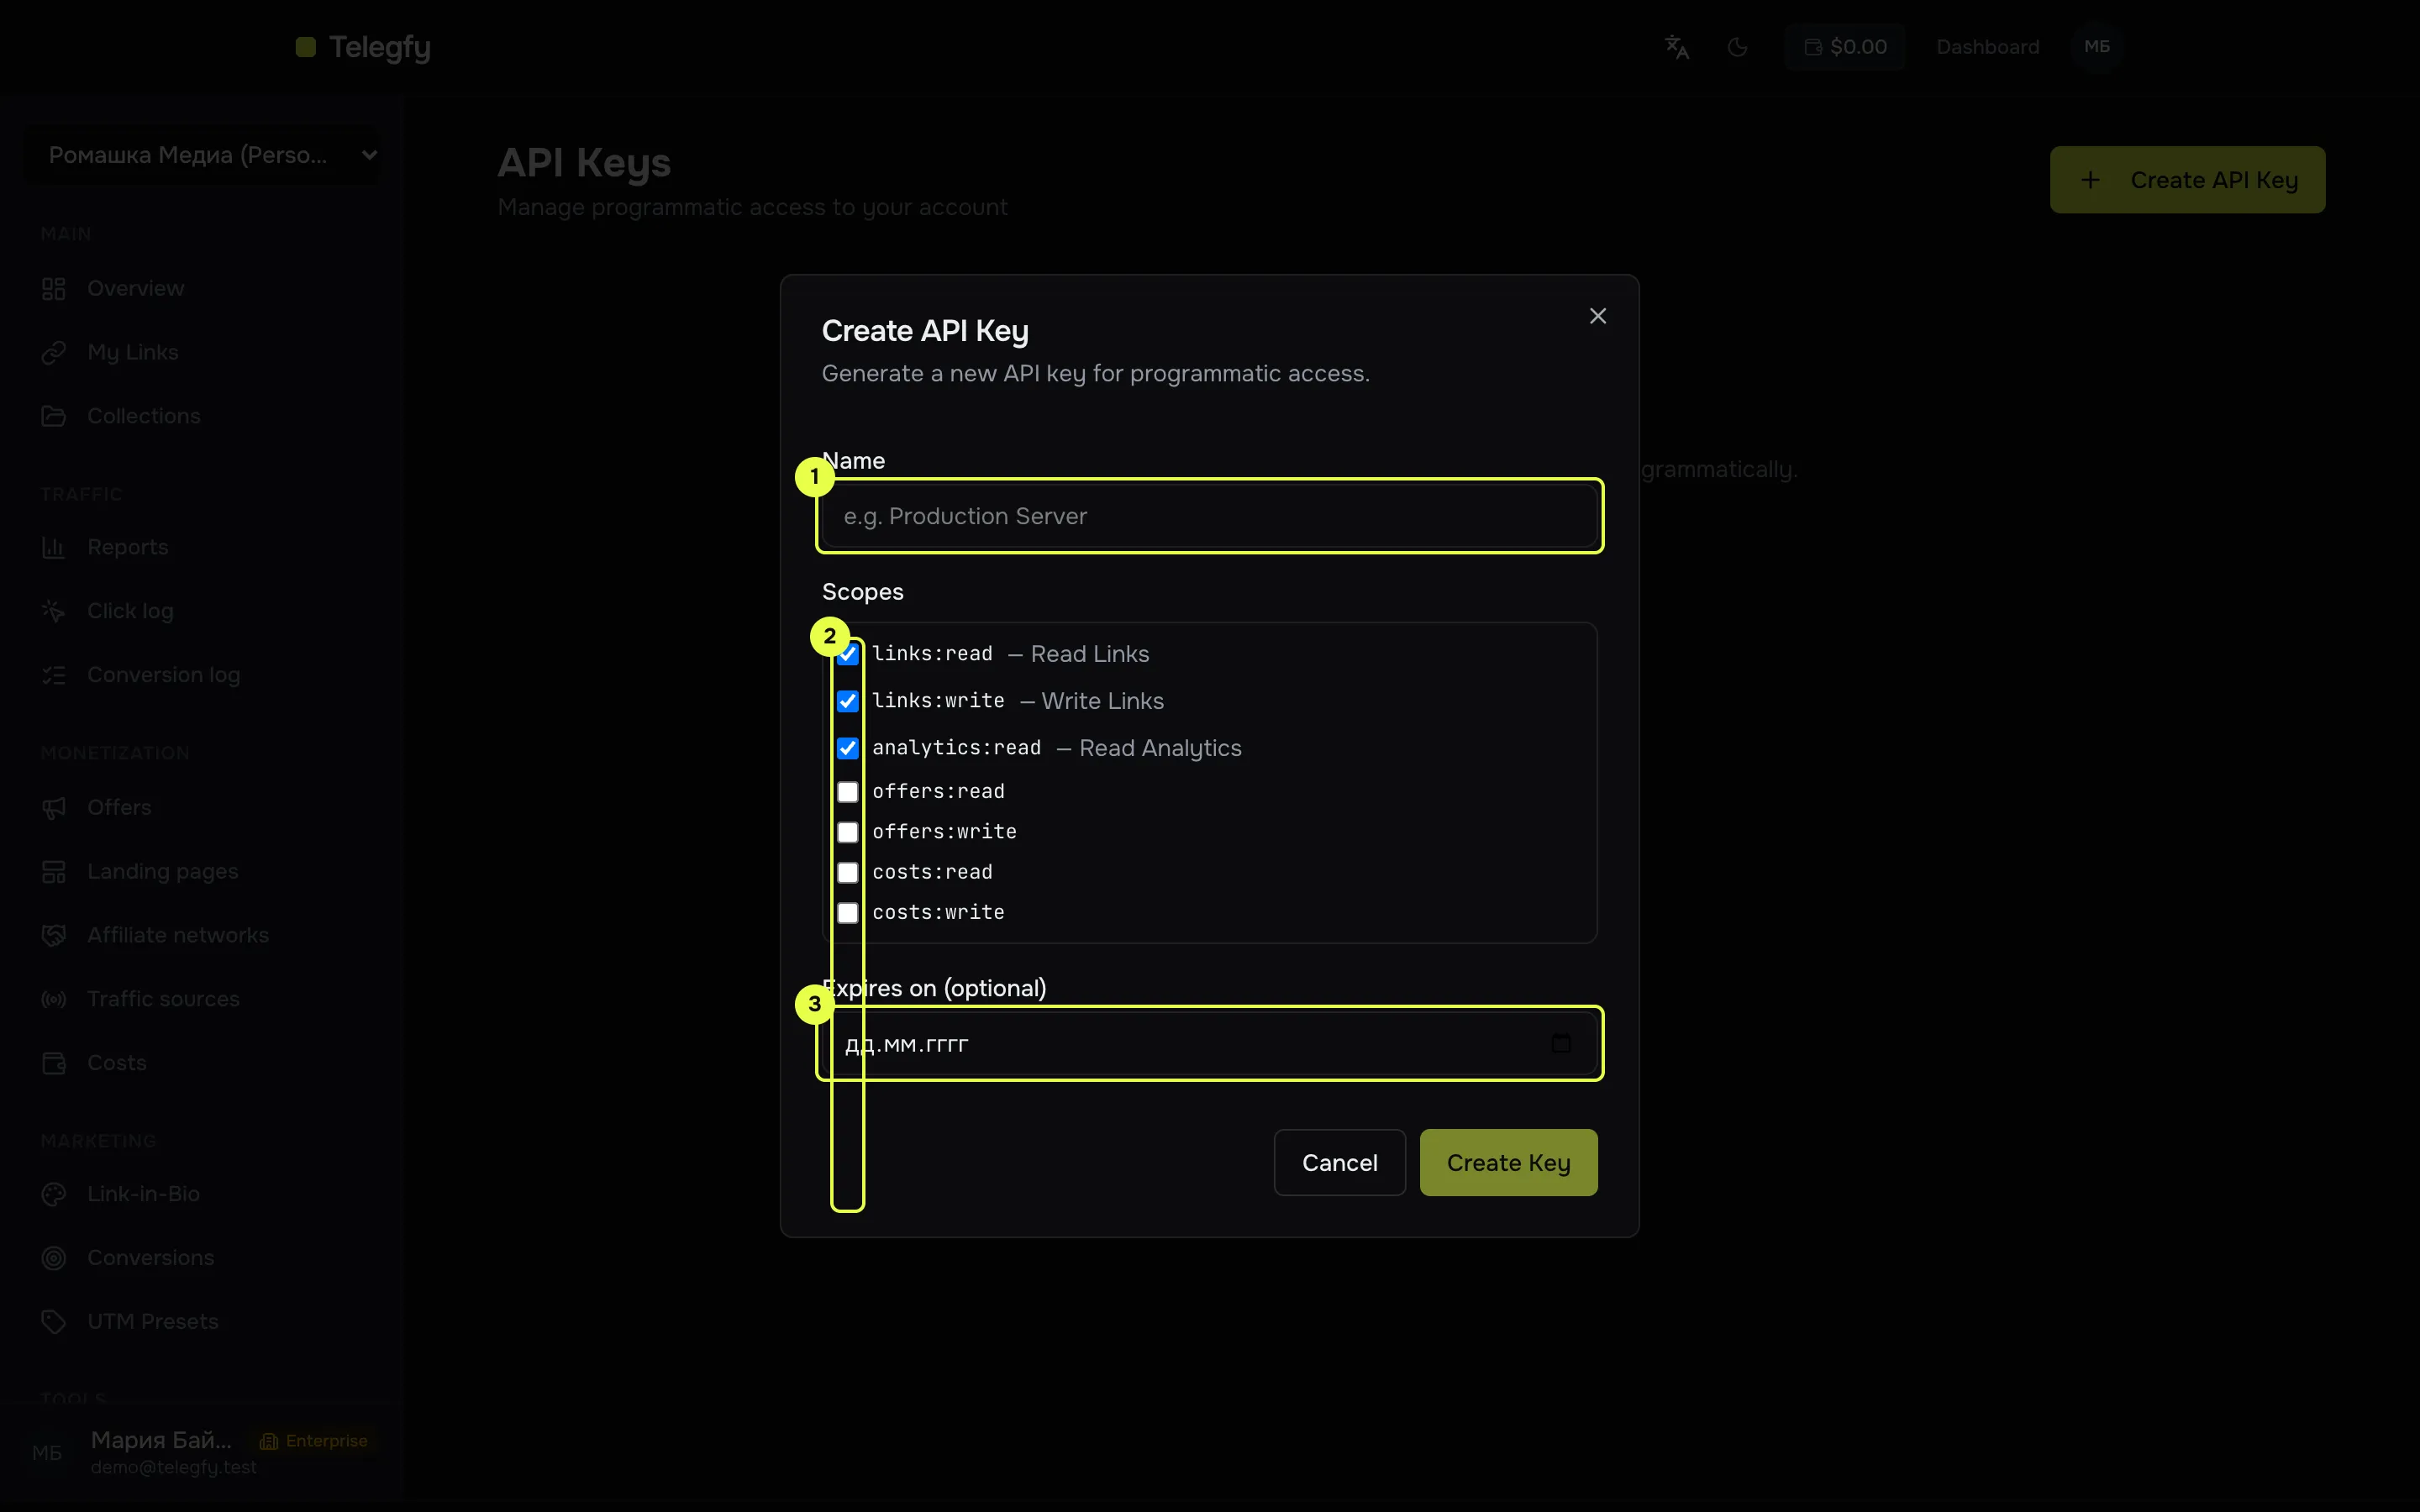Enable the costs:read scope checkbox
Screen dimensions: 2420x1512
click(848, 872)
